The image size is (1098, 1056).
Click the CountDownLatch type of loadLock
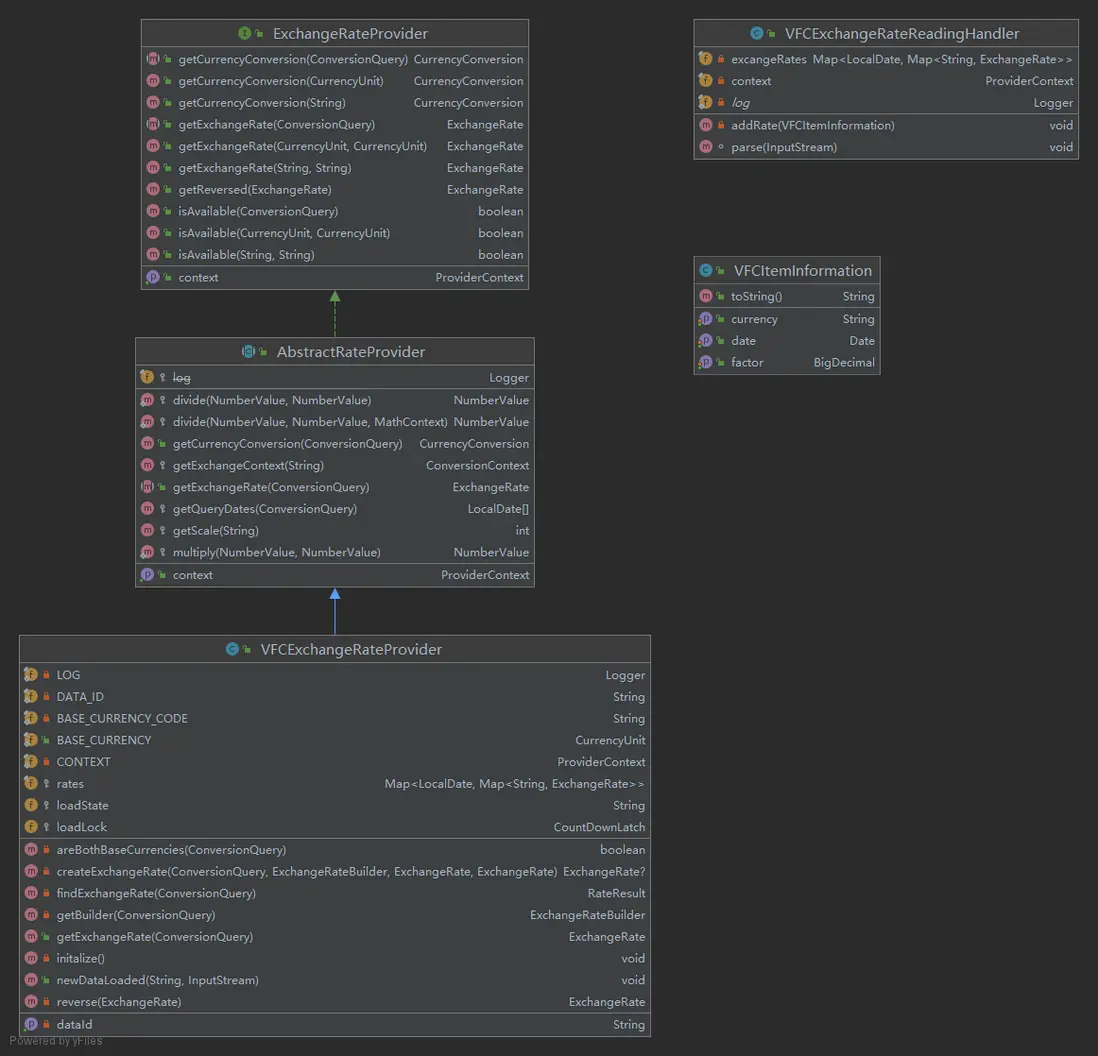tap(599, 827)
